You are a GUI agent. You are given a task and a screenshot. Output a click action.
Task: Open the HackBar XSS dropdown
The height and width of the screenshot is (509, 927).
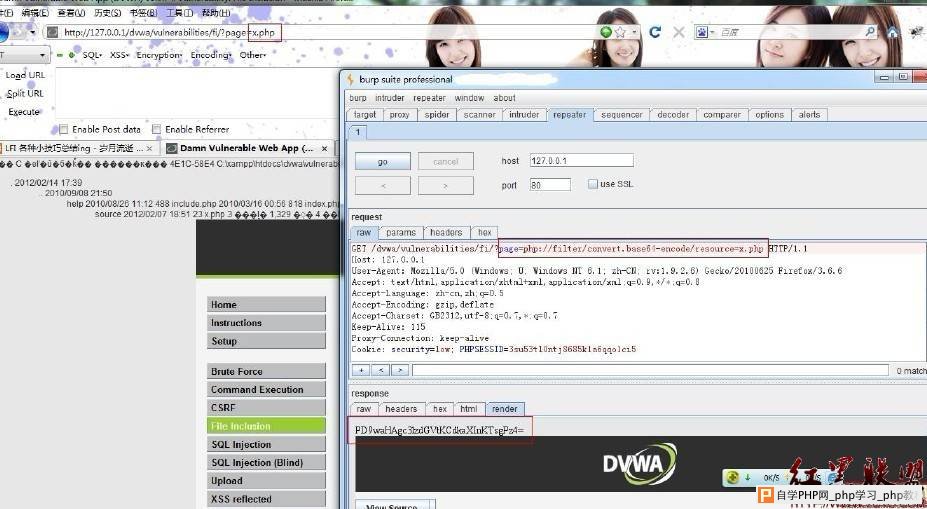coord(119,55)
